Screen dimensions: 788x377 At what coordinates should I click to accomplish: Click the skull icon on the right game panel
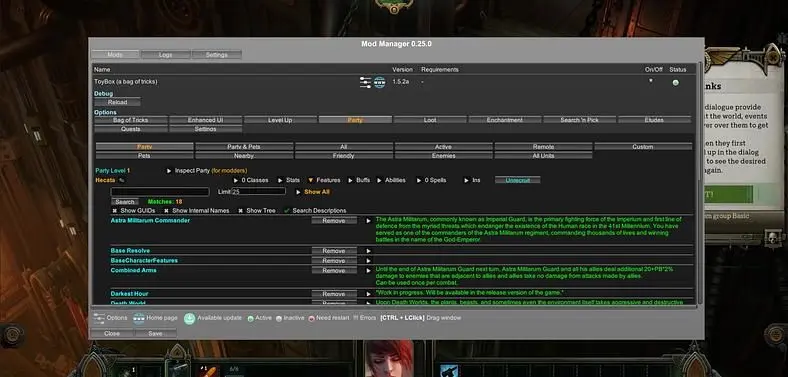(x=773, y=237)
